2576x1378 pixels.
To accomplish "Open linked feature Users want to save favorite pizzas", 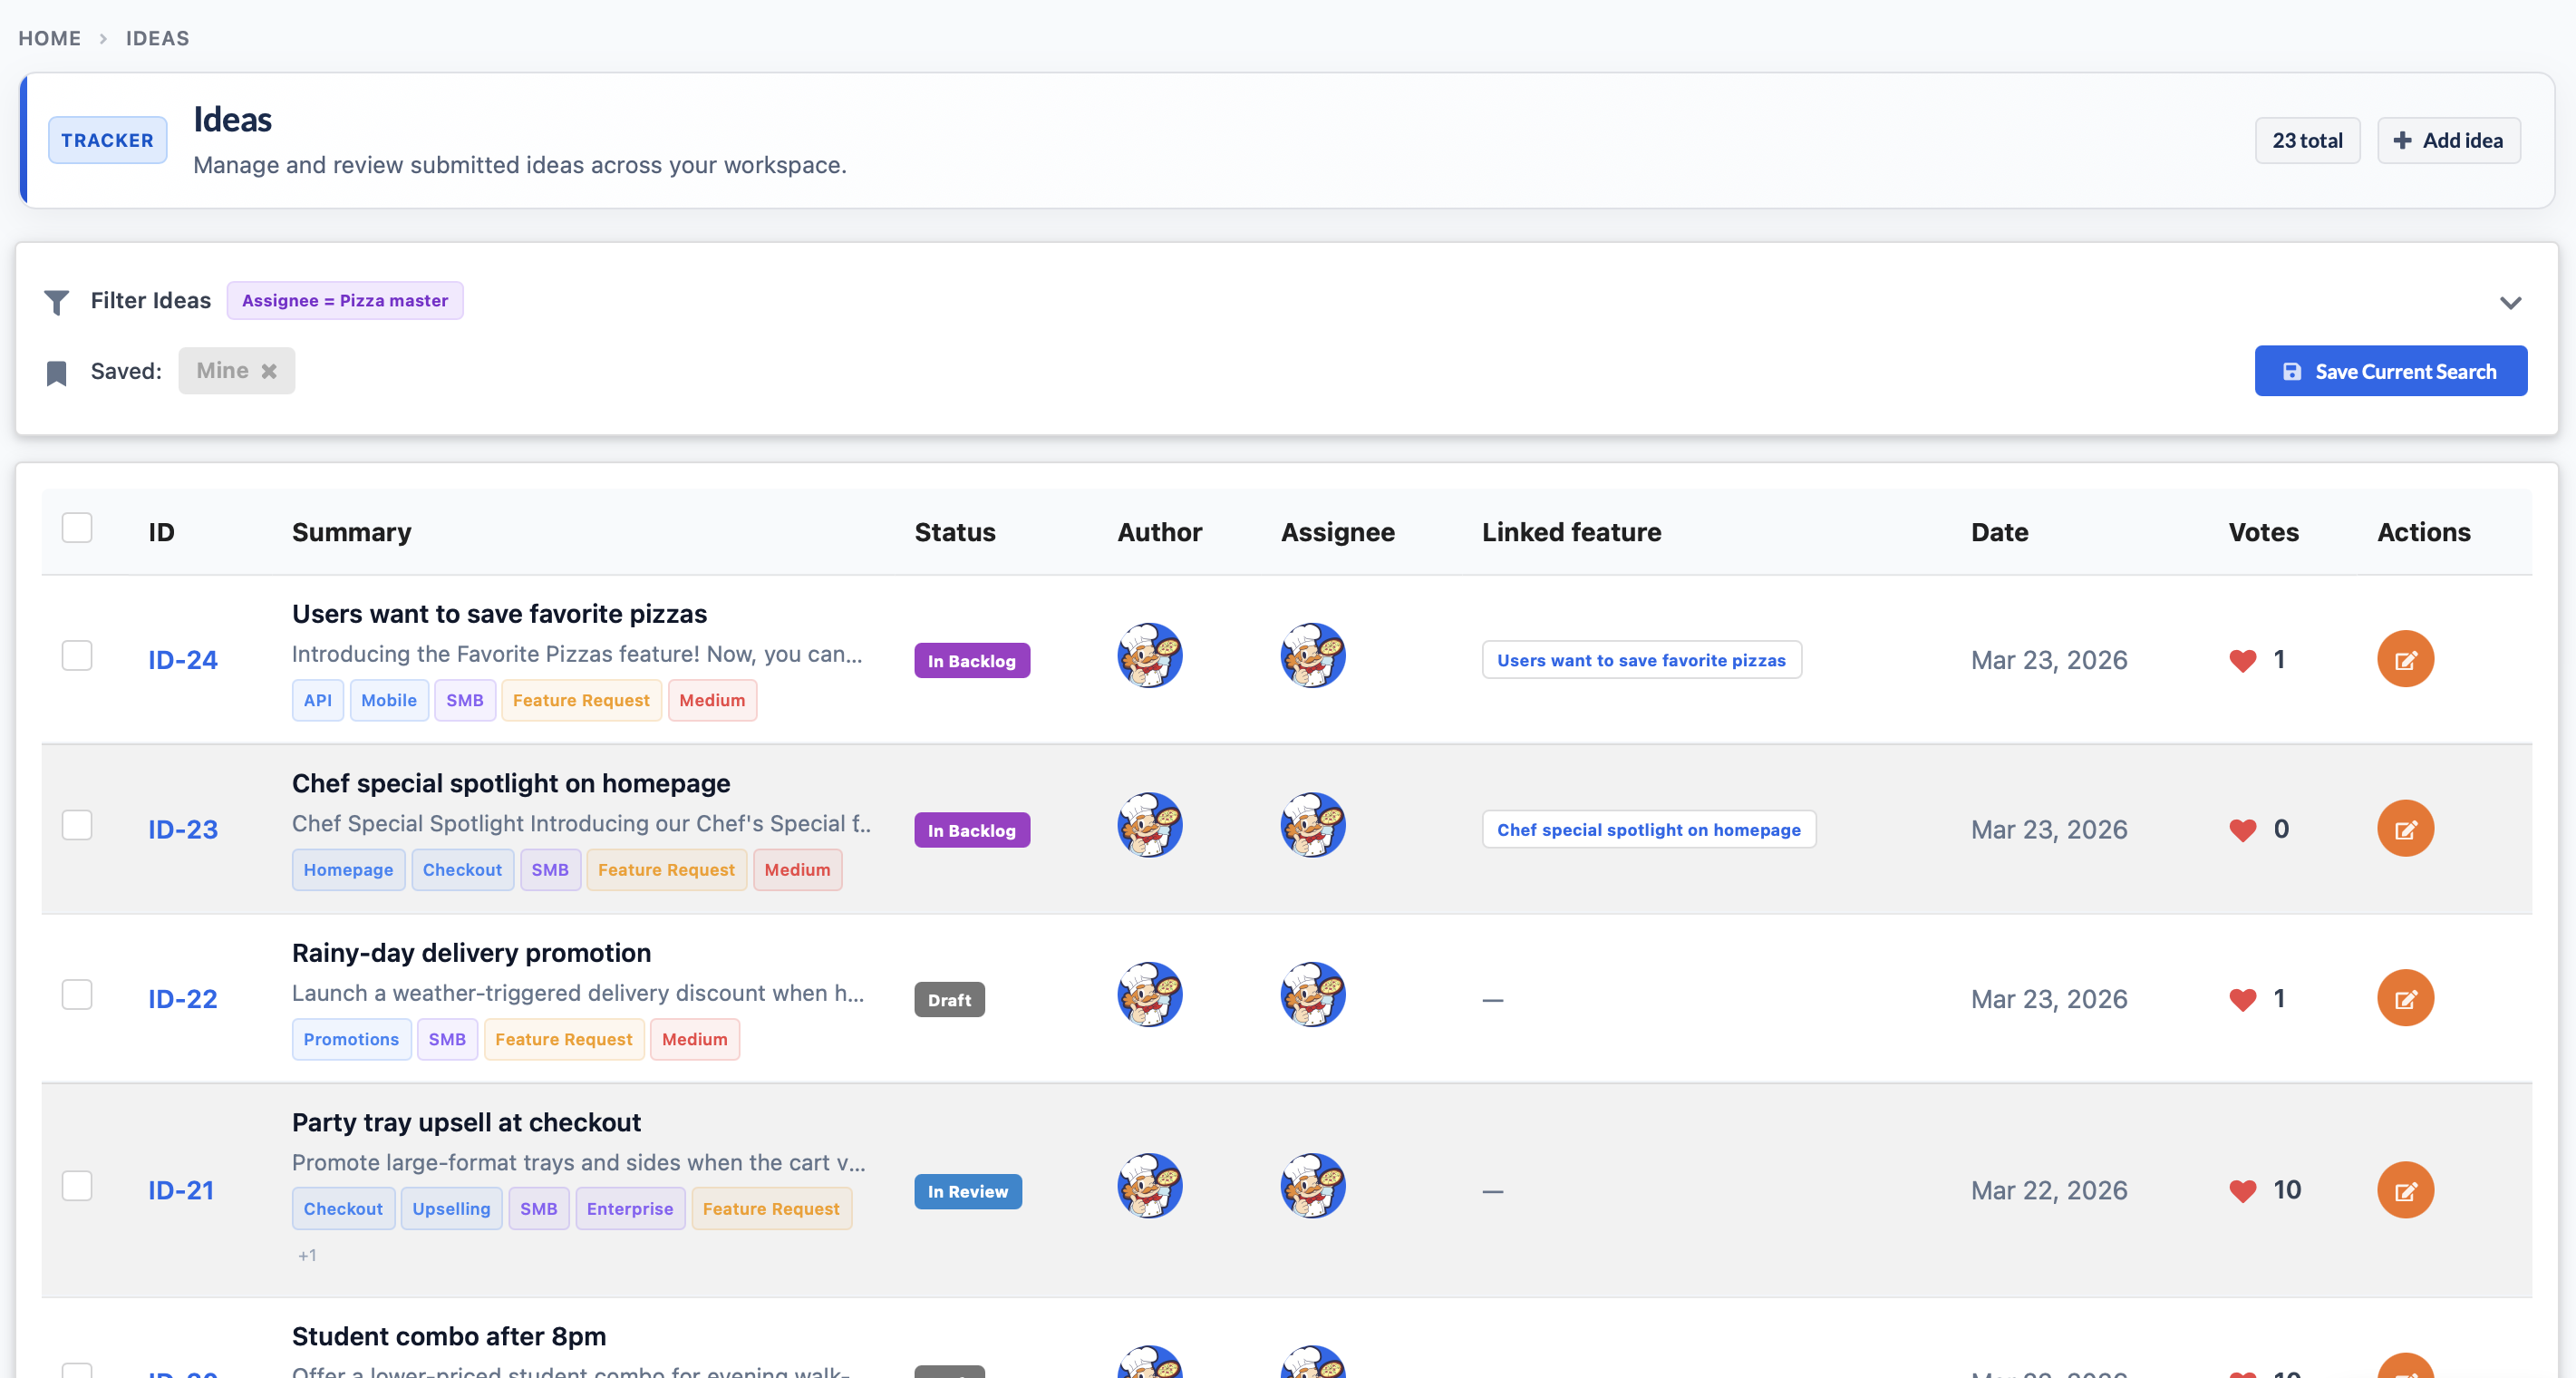I will [1641, 660].
